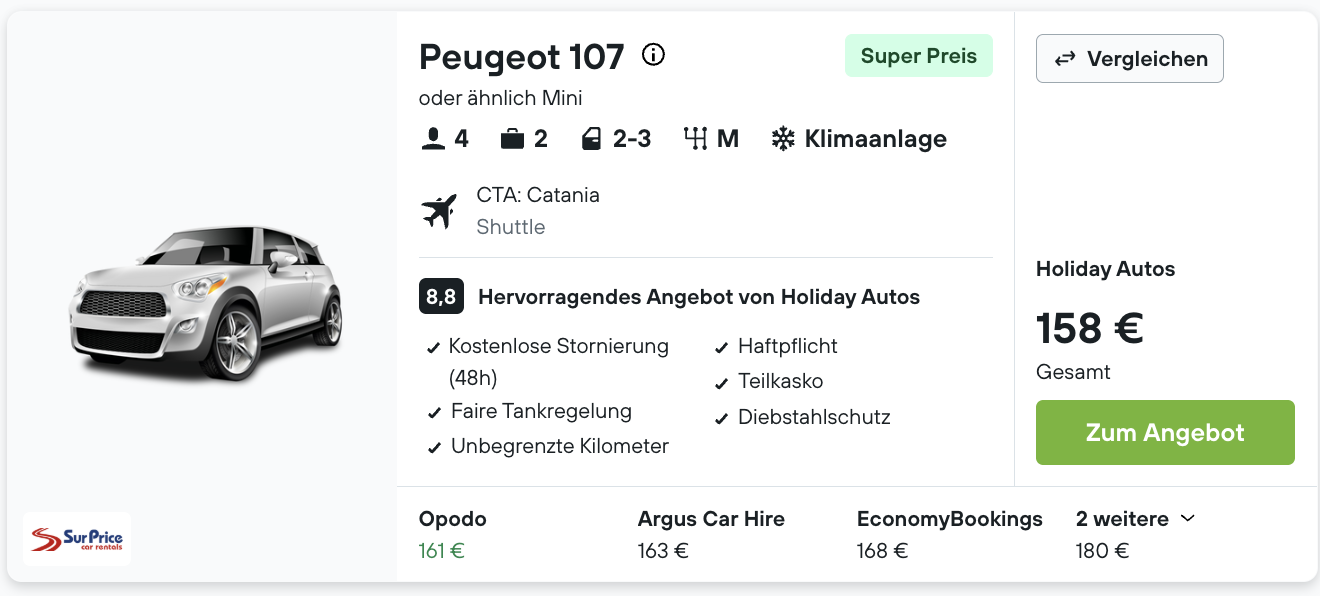The height and width of the screenshot is (596, 1320).
Task: Open the Zum Angebot offer
Action: (1165, 433)
